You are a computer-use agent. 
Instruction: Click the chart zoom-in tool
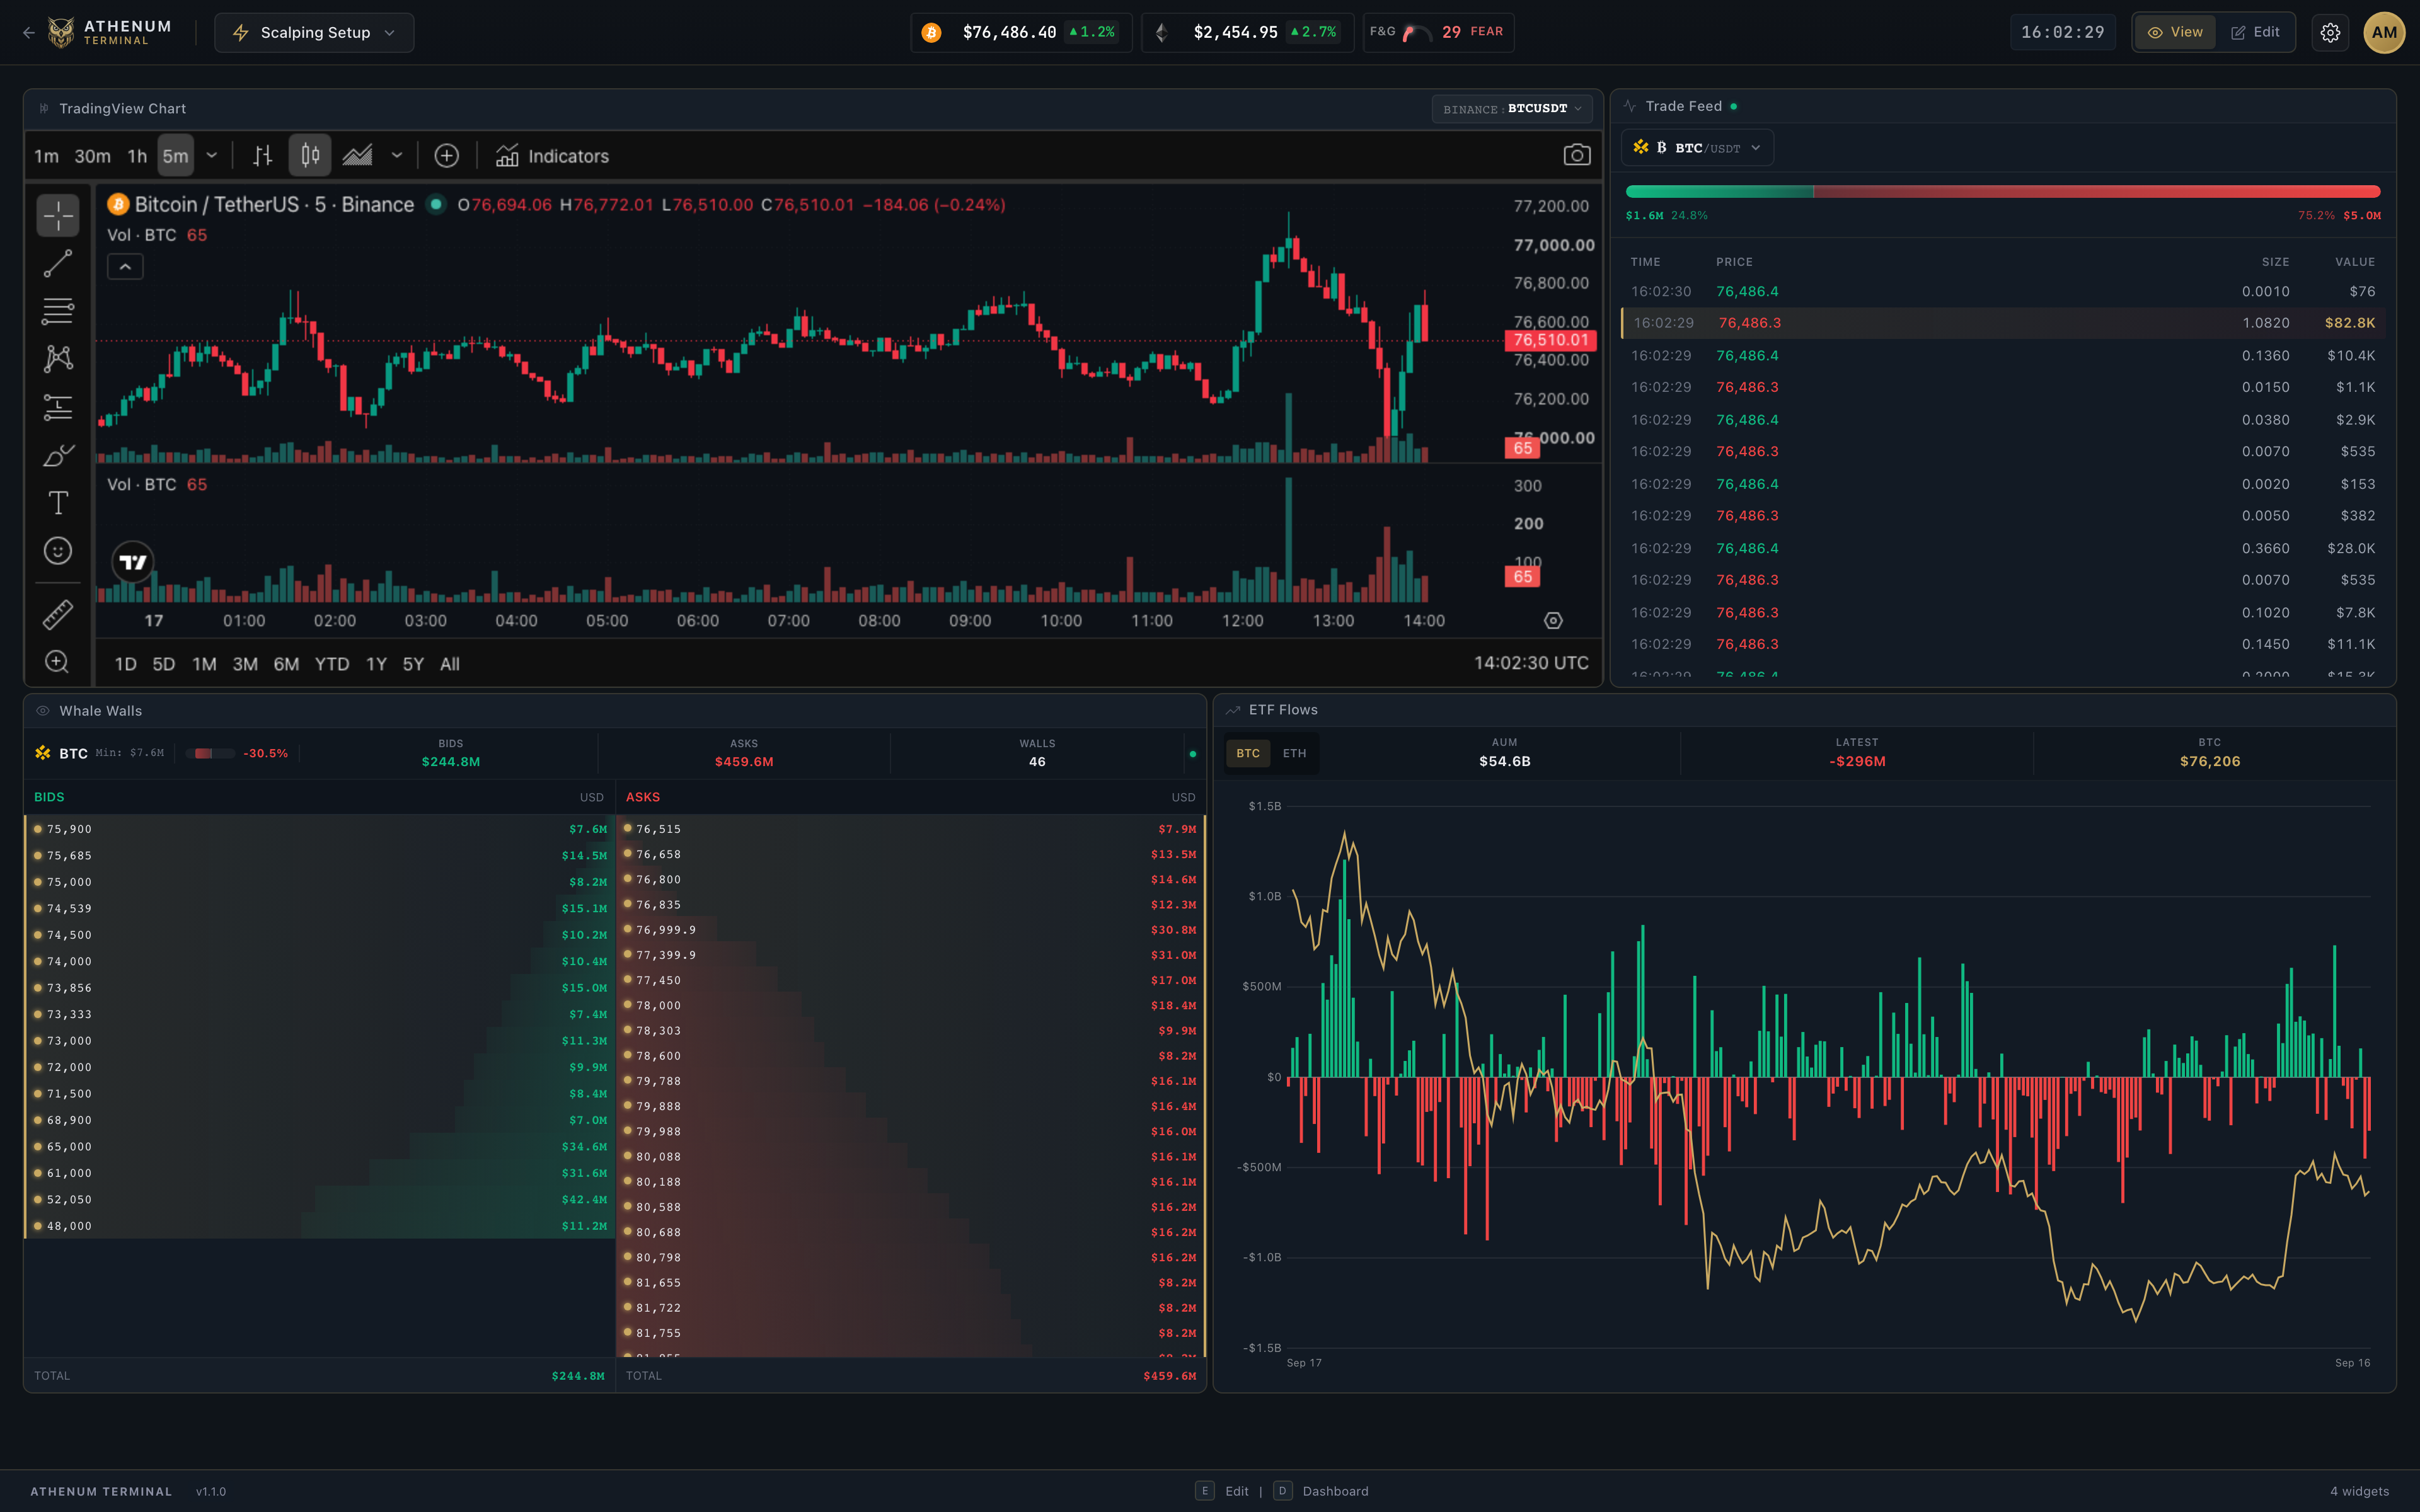coord(58,662)
